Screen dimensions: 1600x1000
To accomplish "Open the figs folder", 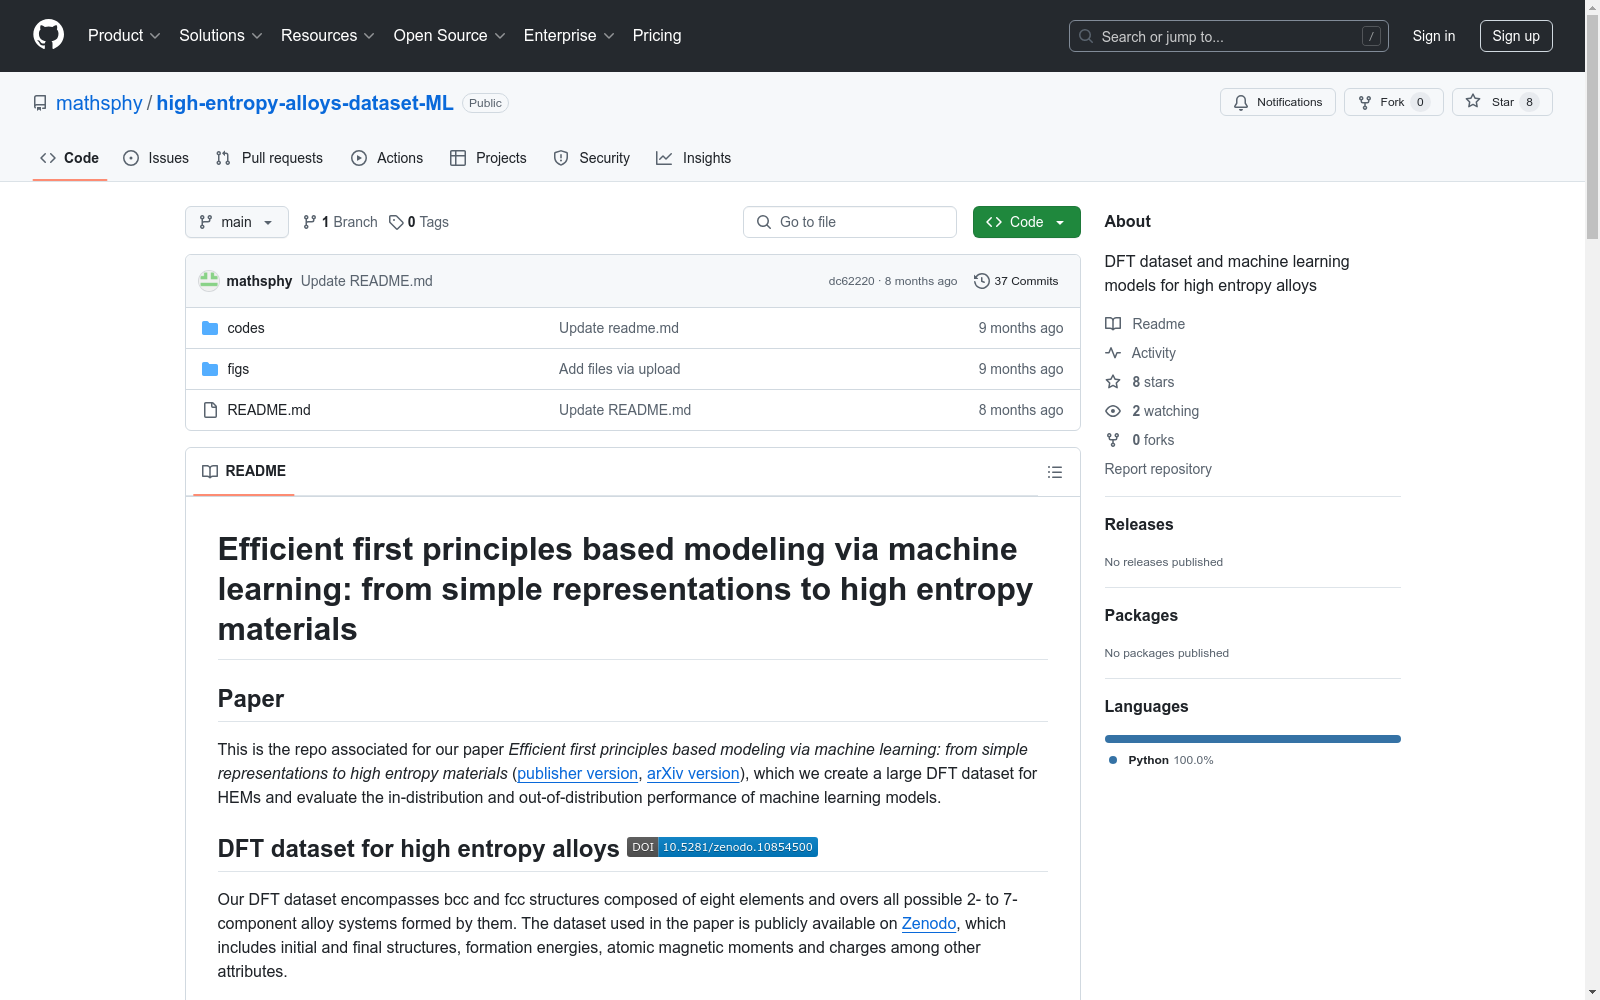I will click(x=238, y=369).
